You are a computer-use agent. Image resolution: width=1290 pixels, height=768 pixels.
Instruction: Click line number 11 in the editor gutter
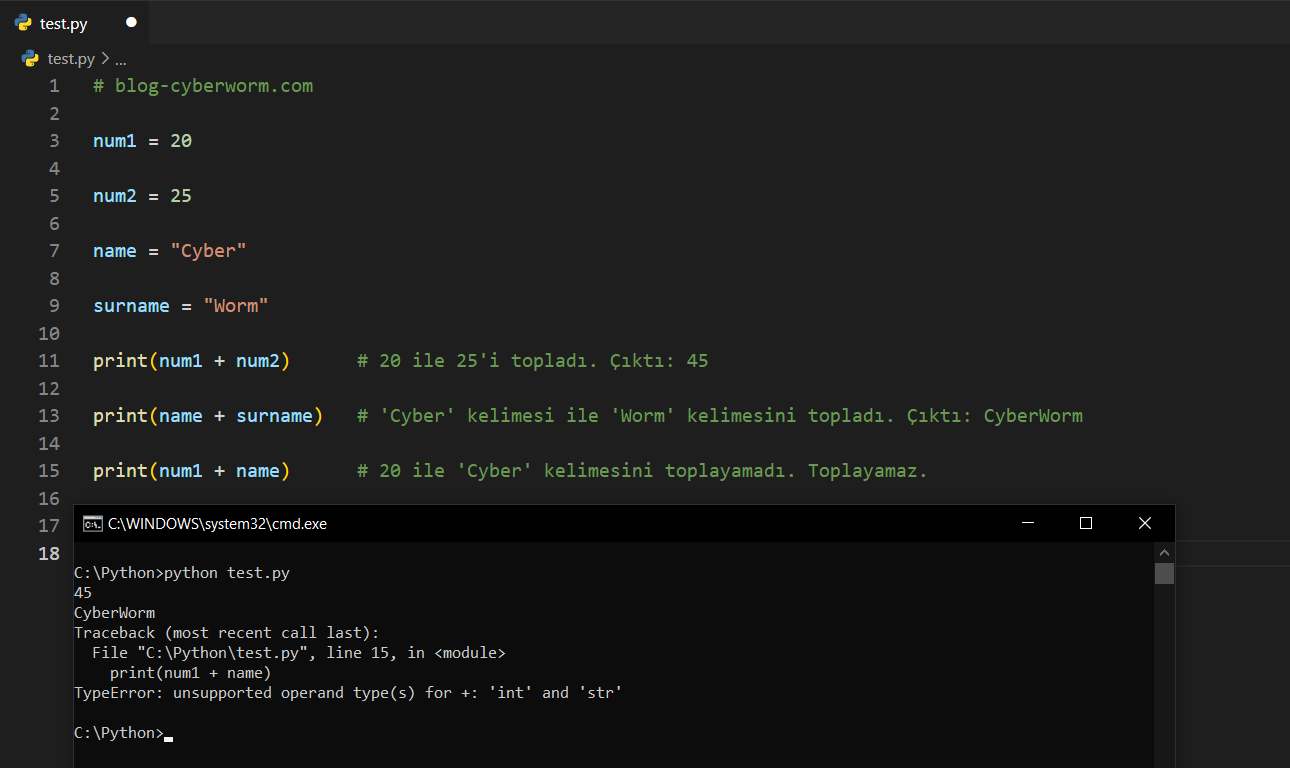(49, 360)
